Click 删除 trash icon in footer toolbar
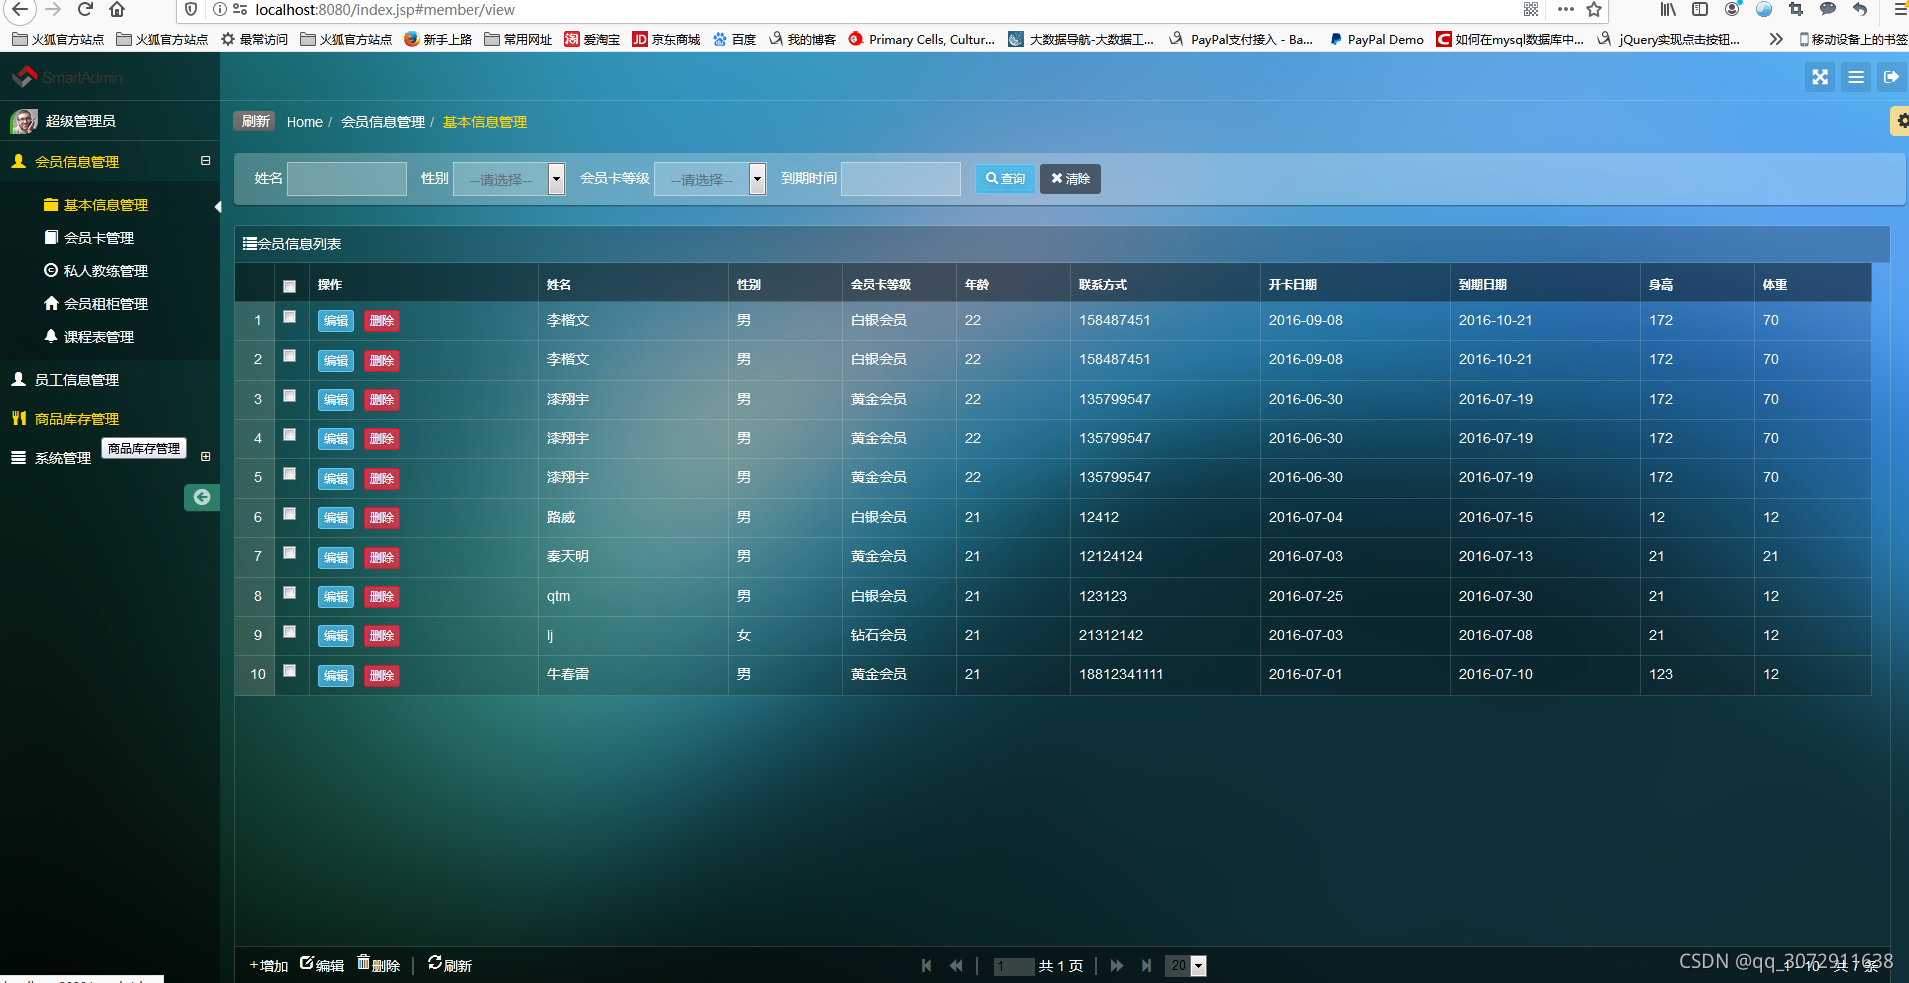This screenshot has width=1909, height=983. click(x=379, y=965)
